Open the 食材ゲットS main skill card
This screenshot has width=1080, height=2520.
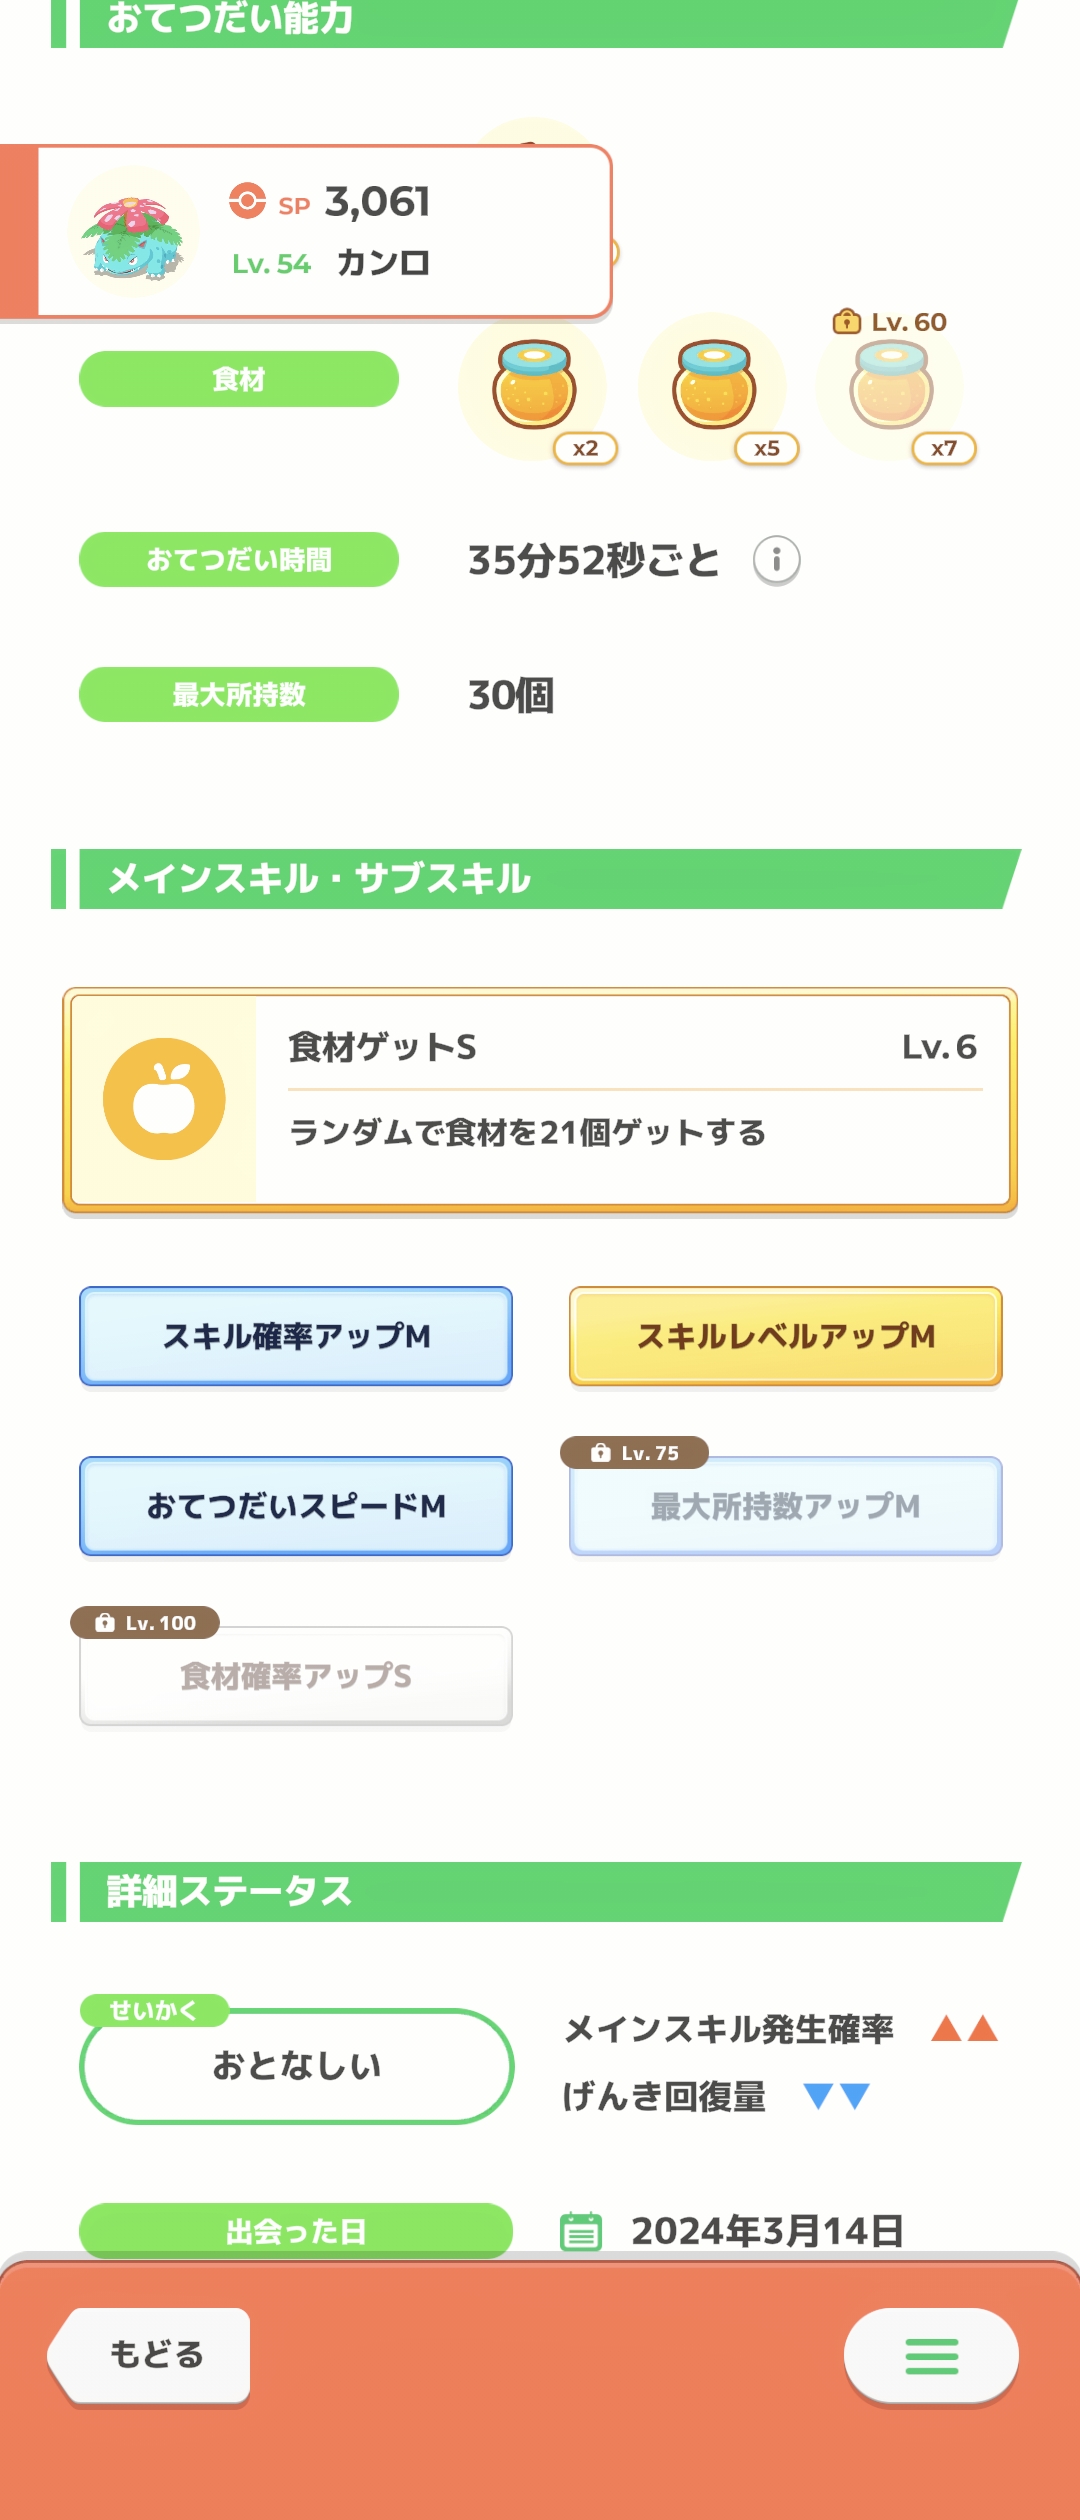(540, 1100)
